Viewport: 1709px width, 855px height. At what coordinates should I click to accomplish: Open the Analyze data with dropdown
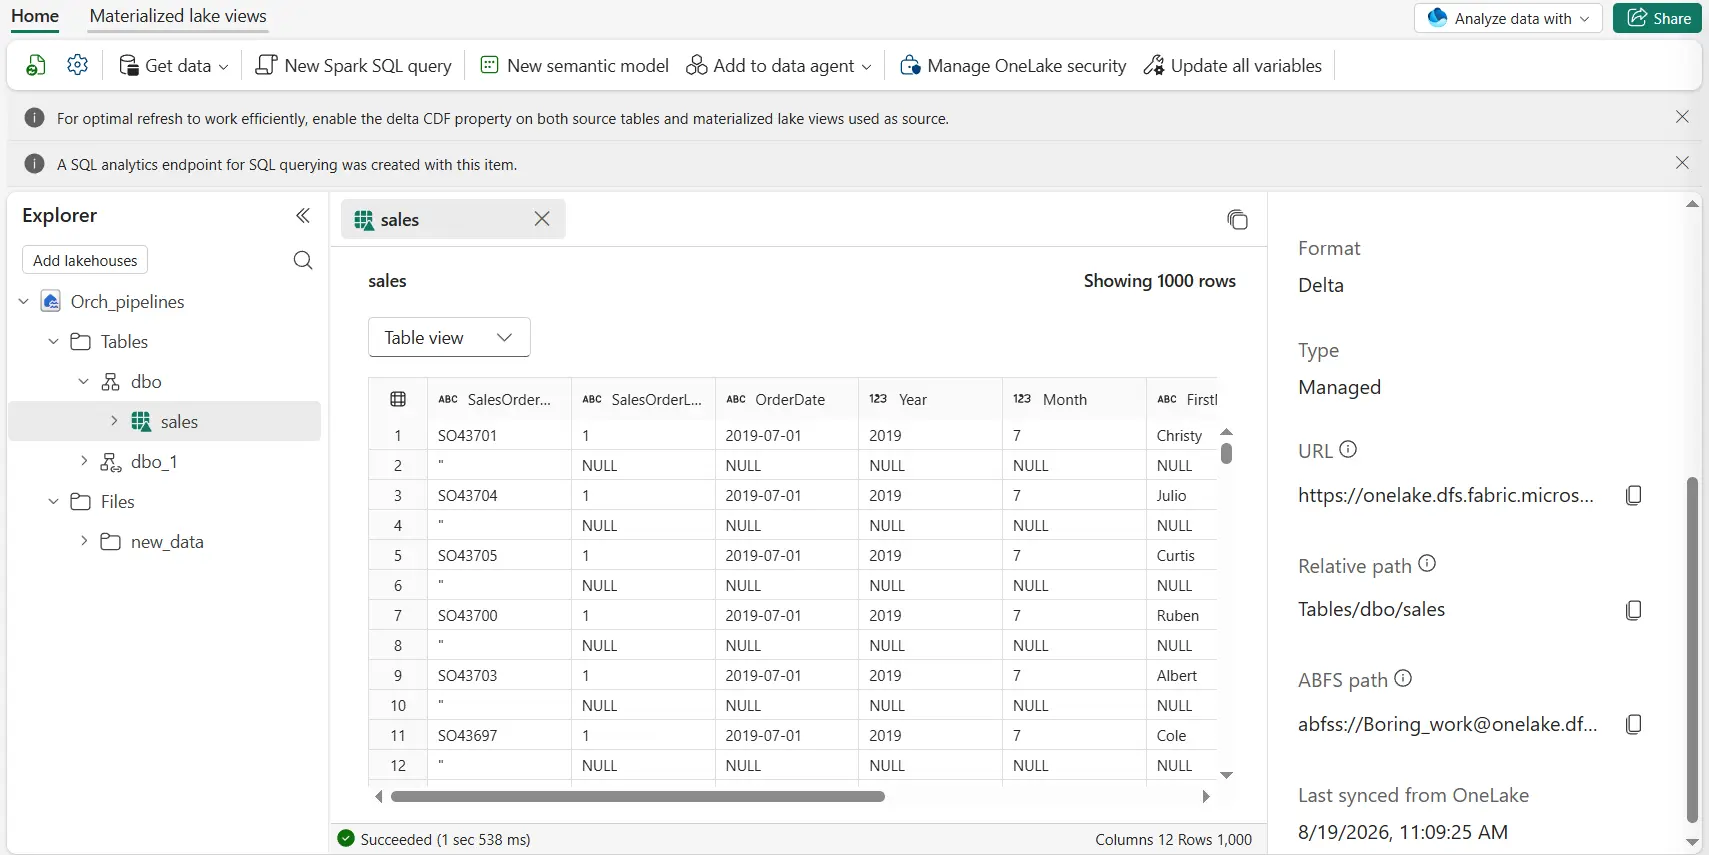tap(1508, 18)
